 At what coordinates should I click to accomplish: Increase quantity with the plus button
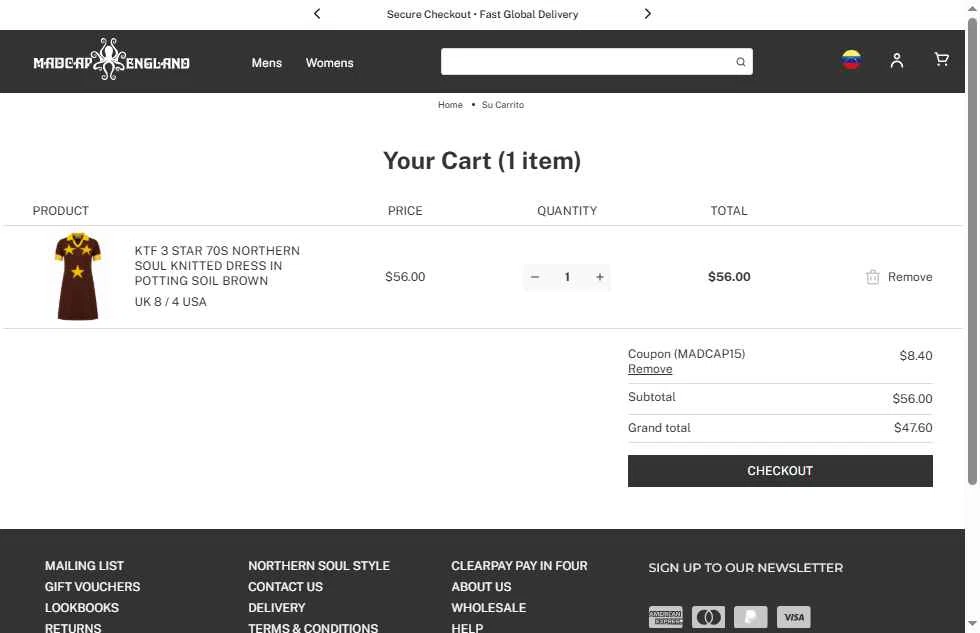coord(599,277)
